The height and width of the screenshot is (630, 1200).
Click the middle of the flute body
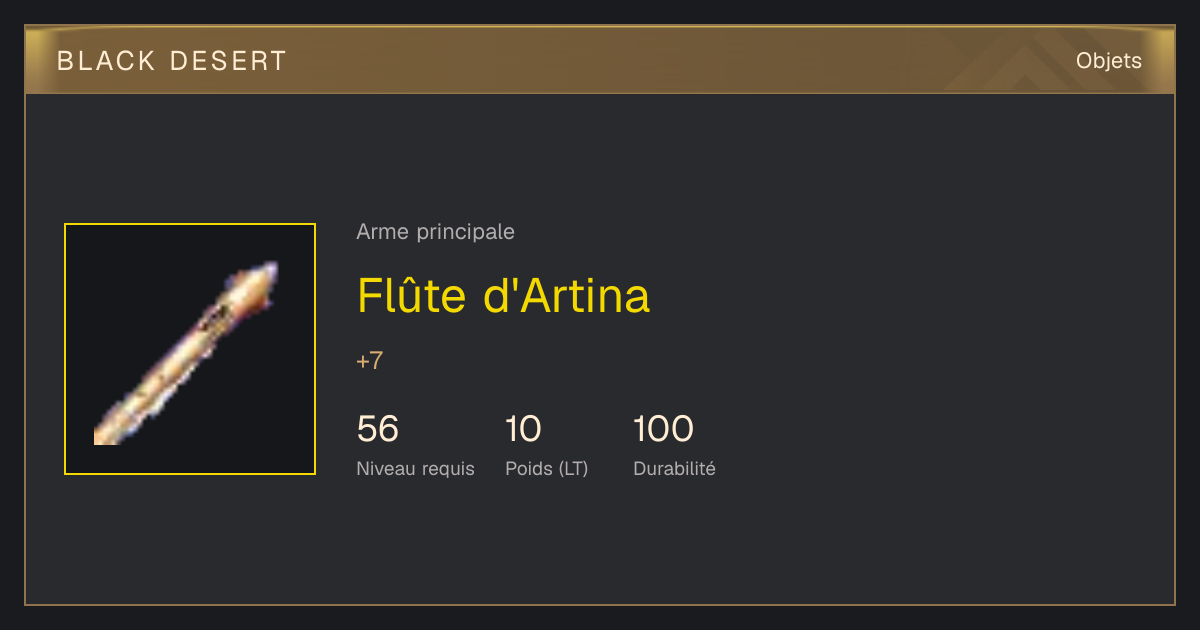[x=187, y=353]
